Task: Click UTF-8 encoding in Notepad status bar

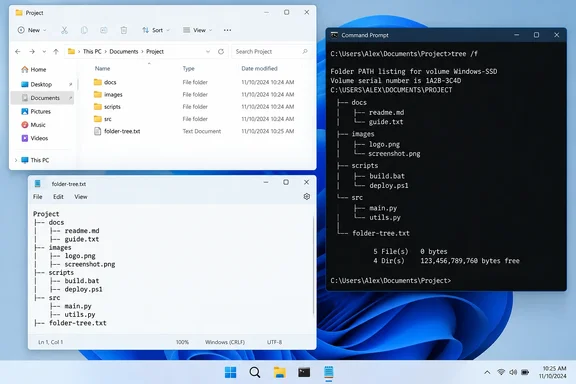Action: click(274, 342)
